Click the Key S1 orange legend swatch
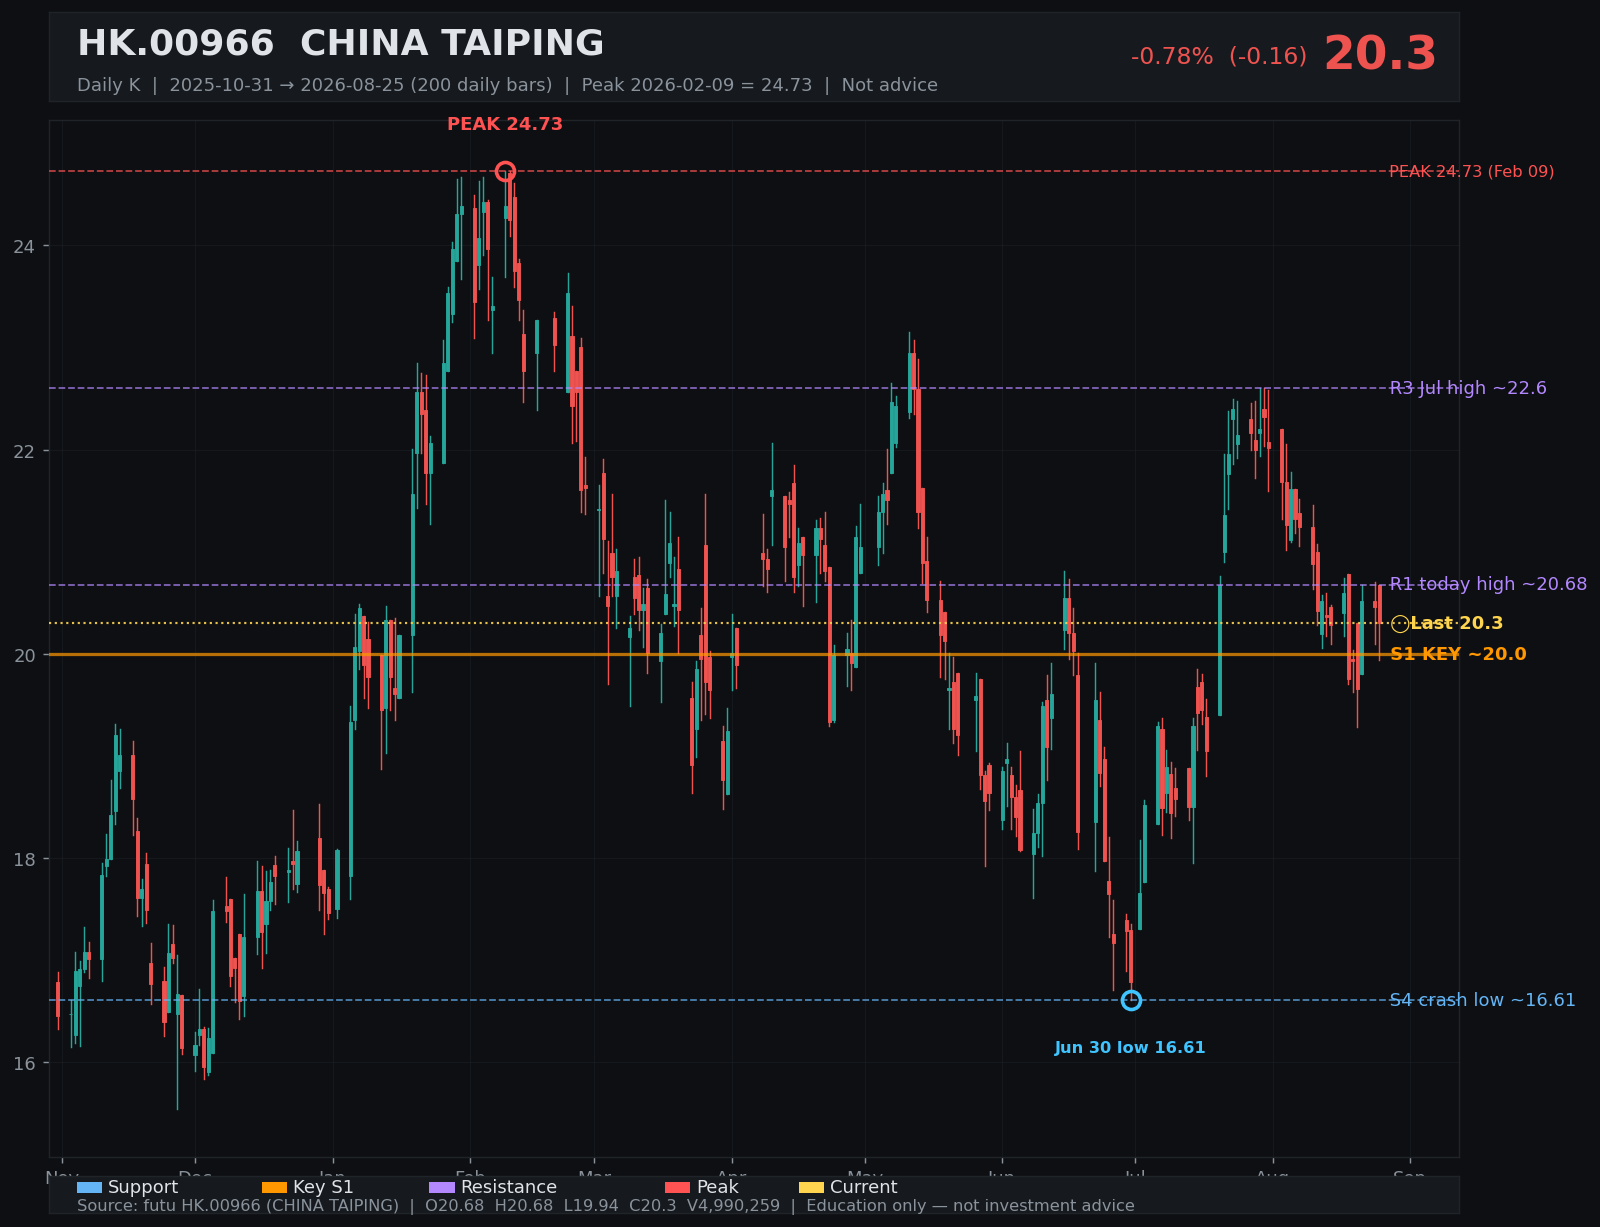Viewport: 1600px width, 1227px height. [x=274, y=1187]
